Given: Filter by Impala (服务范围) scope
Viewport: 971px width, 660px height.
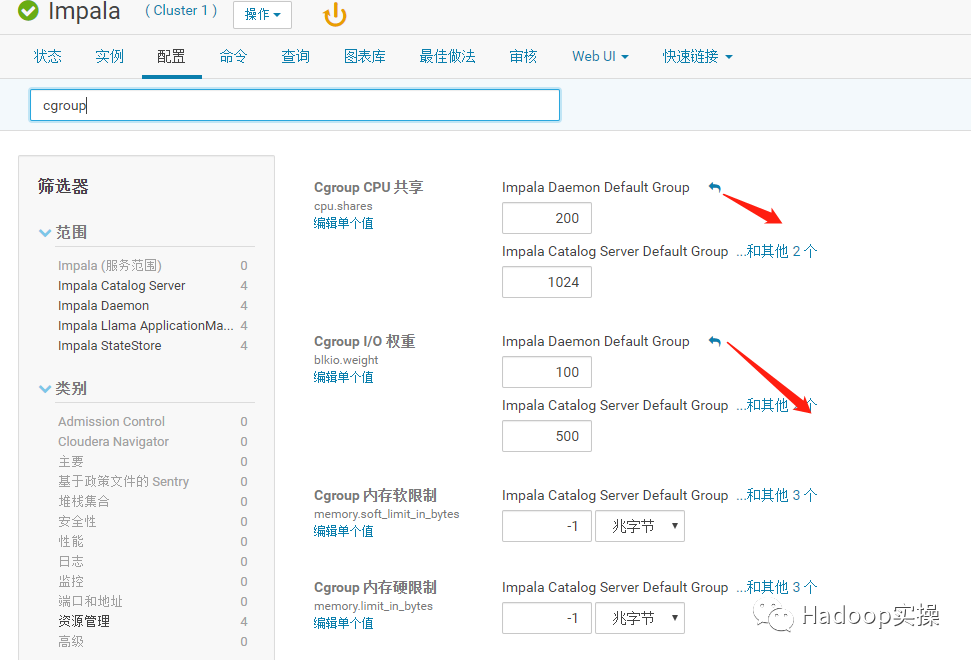Looking at the screenshot, I should coord(110,266).
